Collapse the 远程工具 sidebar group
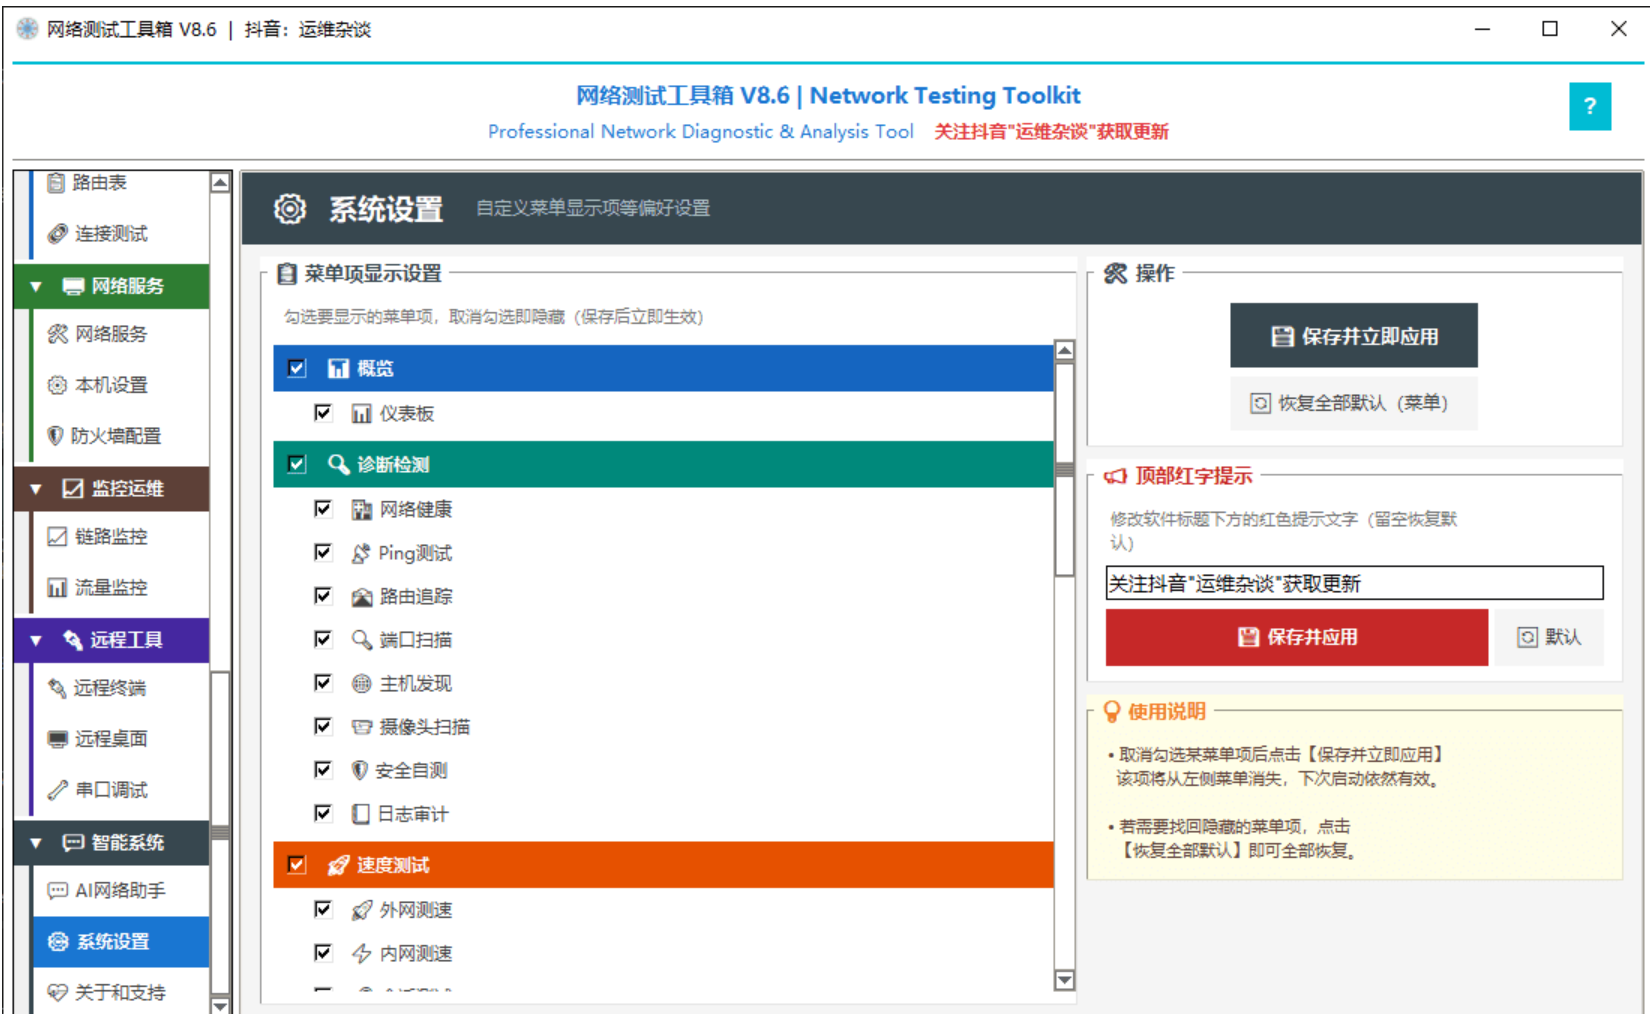Screen dimensions: 1650x1014 (36, 640)
